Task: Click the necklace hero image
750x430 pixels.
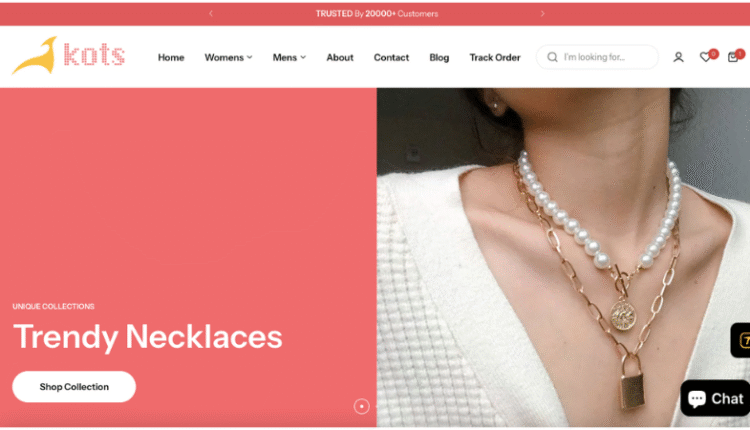Action: pos(563,257)
